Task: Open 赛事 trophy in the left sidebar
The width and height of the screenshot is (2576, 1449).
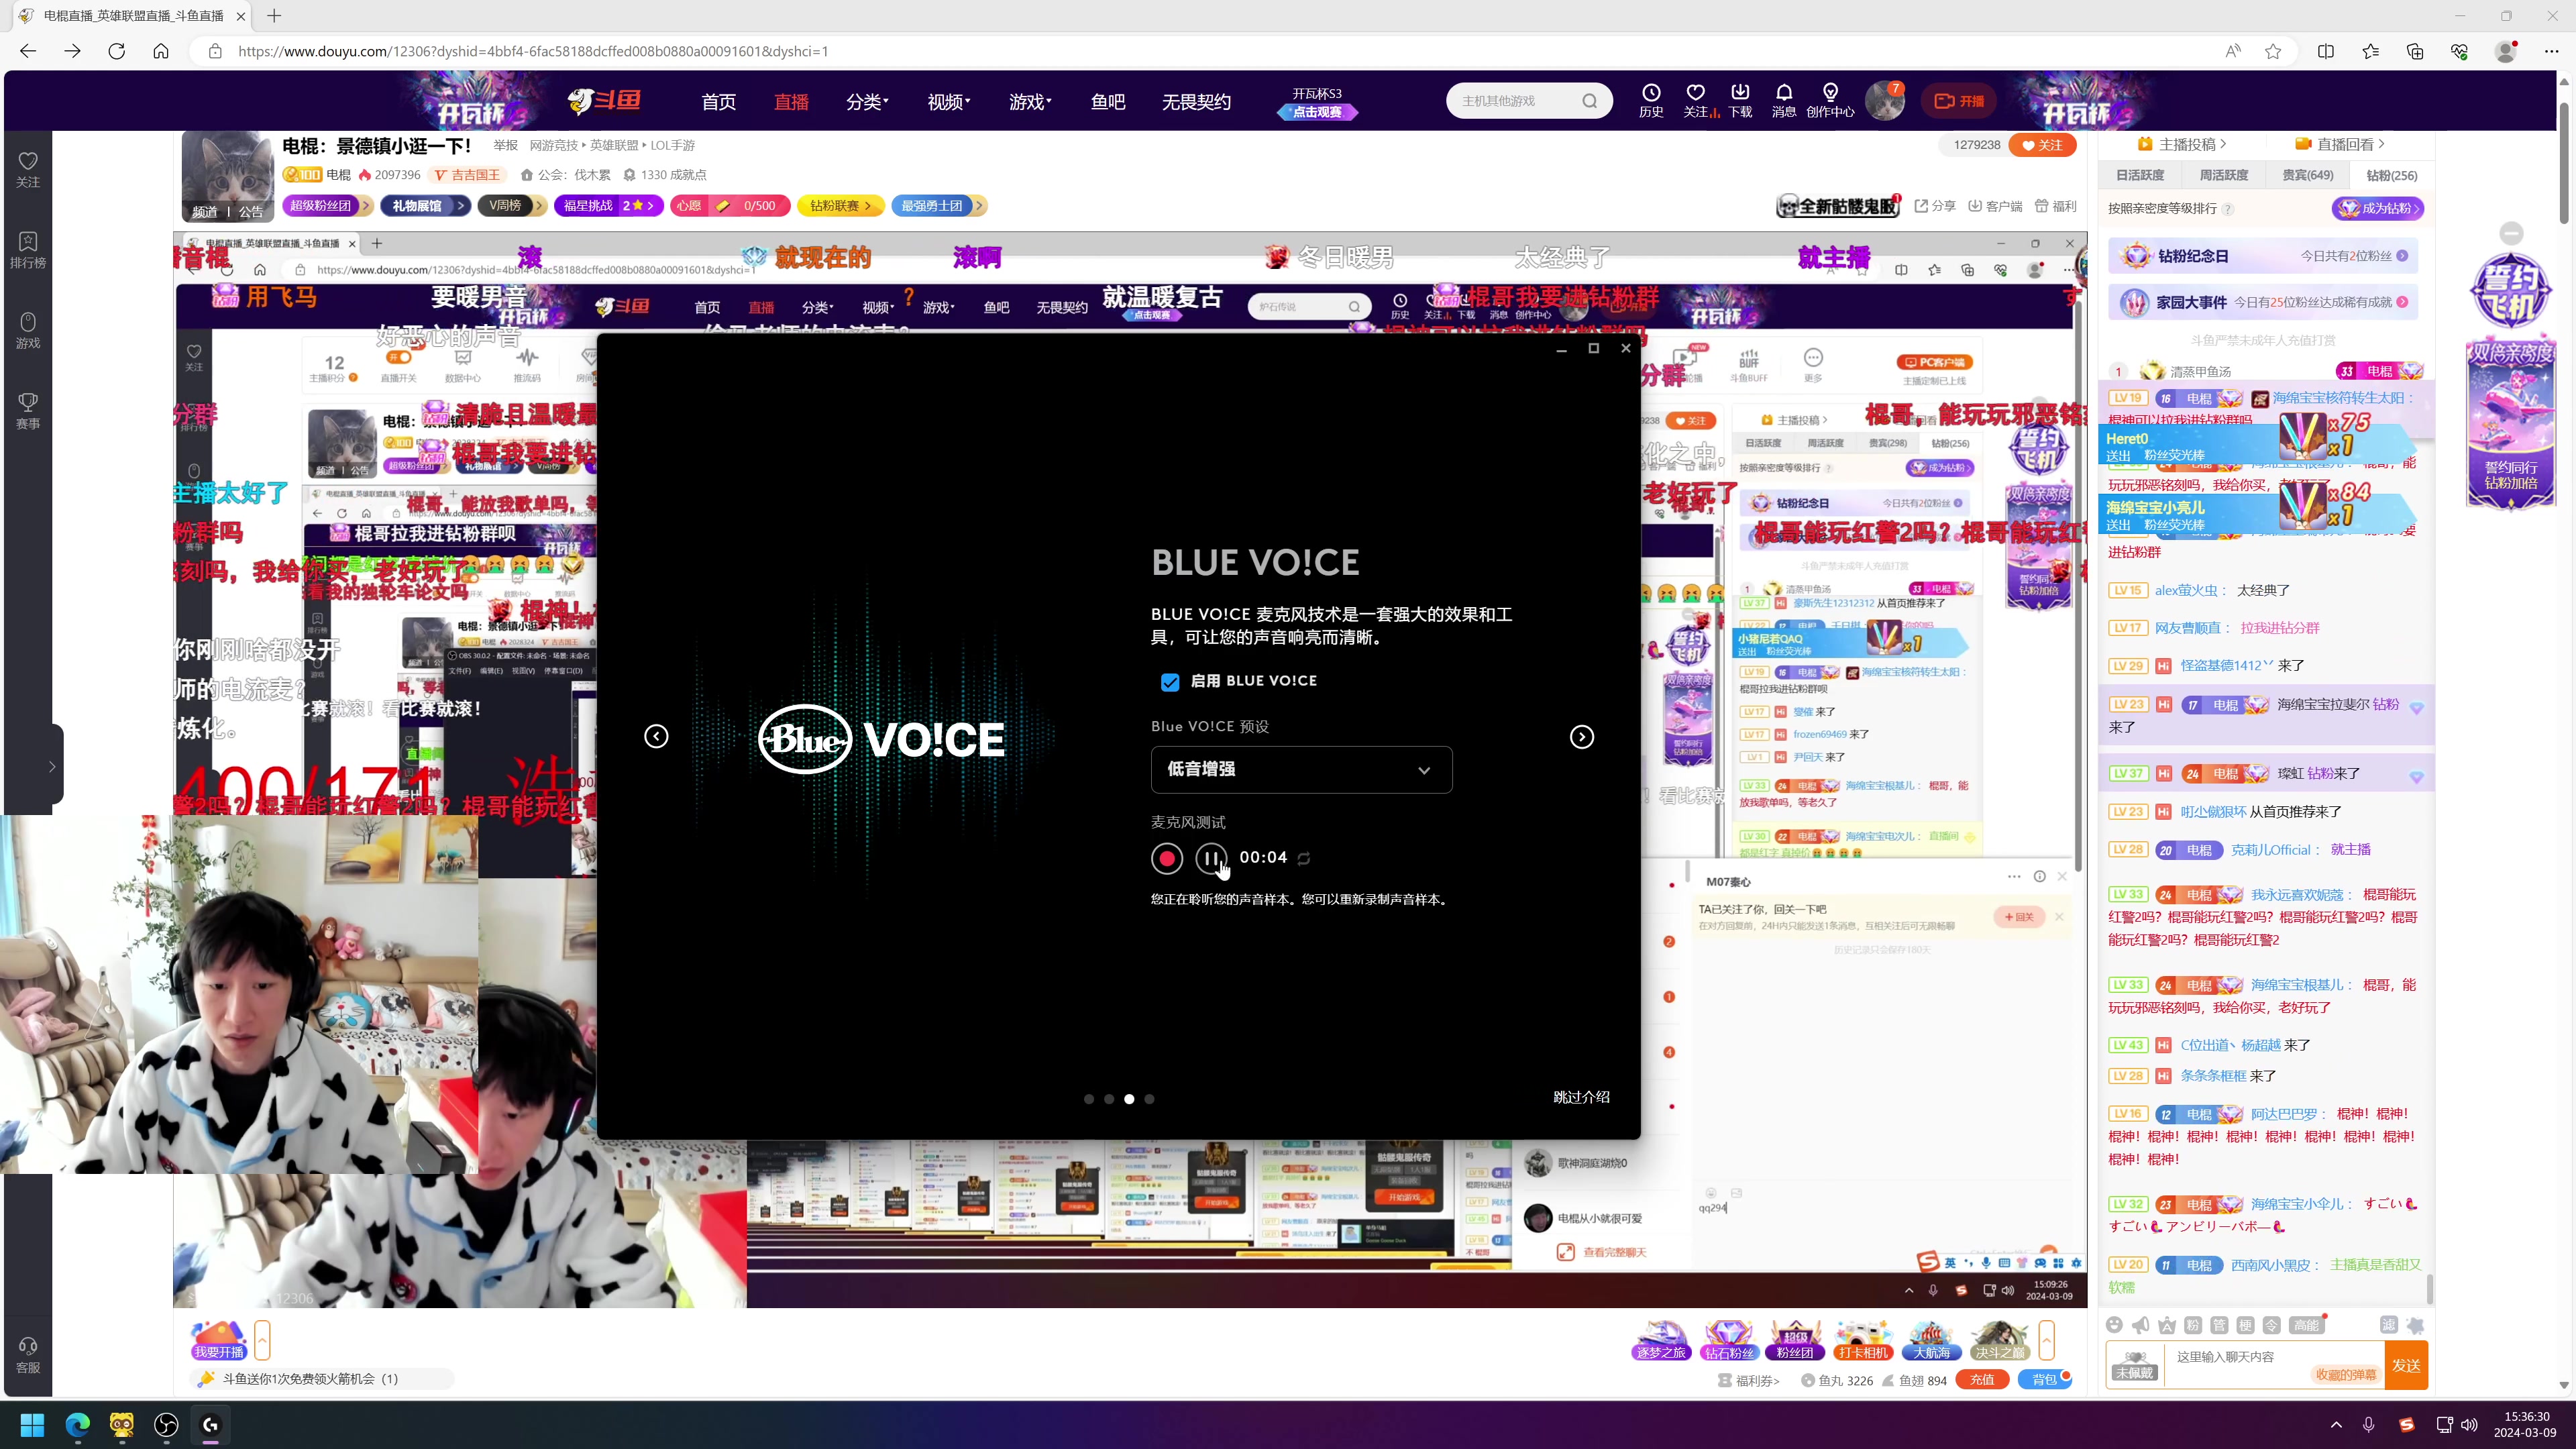Action: 28,411
